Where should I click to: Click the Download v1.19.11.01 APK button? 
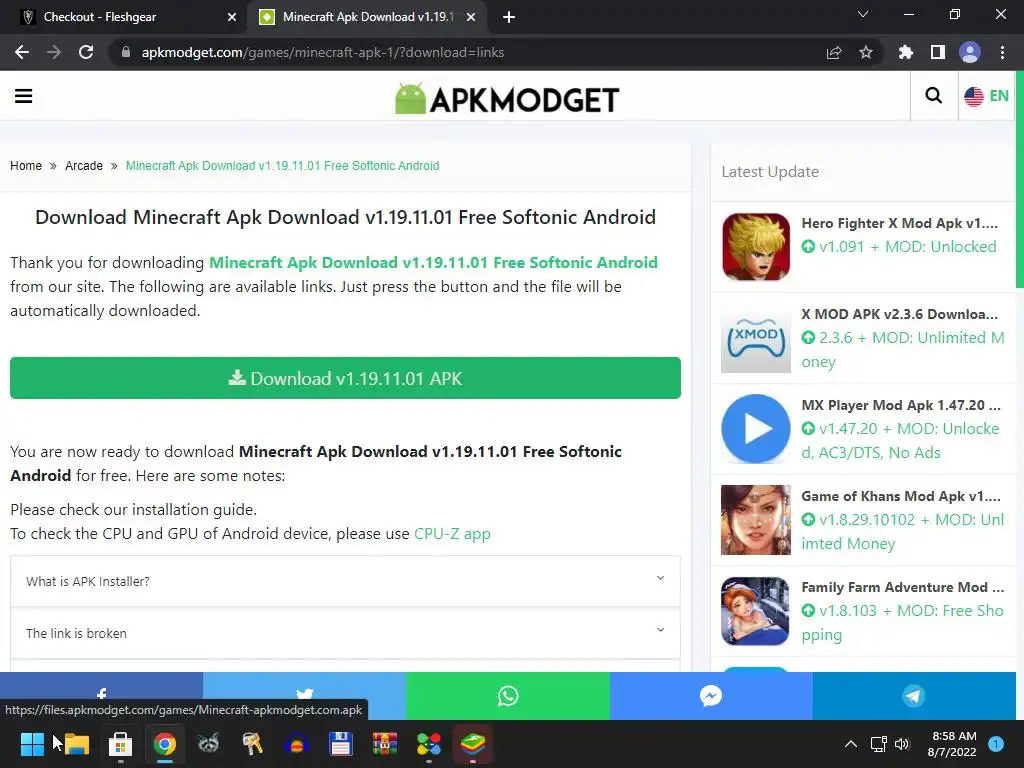[345, 378]
